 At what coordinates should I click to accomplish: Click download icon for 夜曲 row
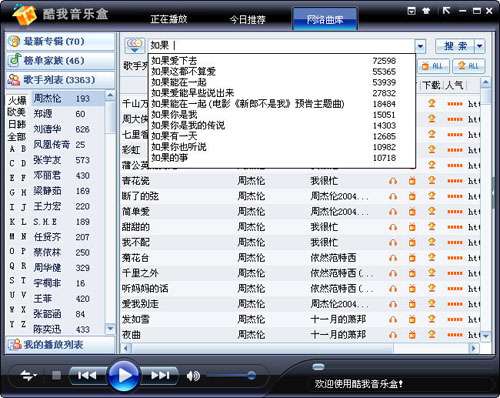[x=432, y=334]
